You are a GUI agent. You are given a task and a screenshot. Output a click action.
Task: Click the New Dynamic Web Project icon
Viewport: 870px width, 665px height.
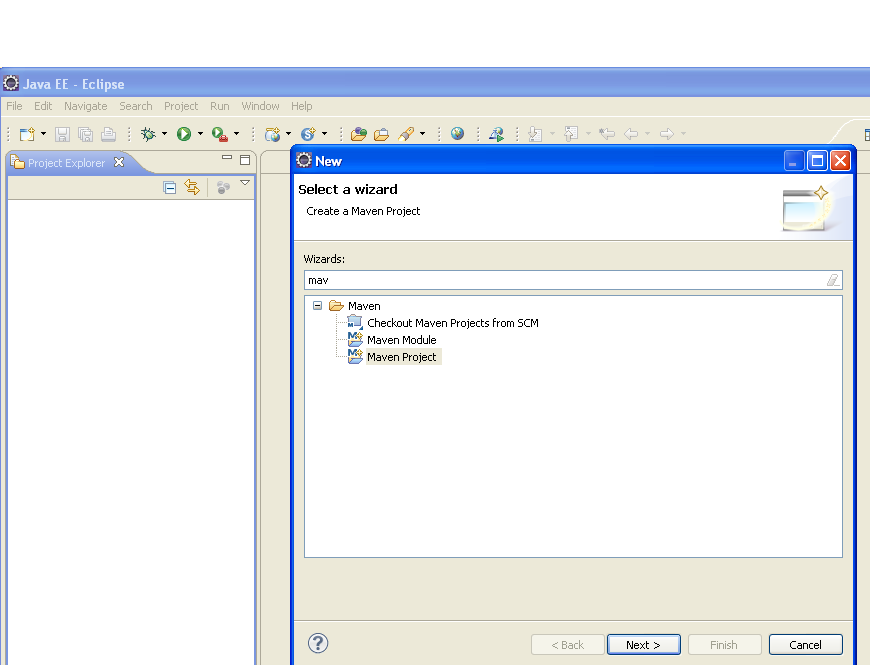[x=272, y=134]
